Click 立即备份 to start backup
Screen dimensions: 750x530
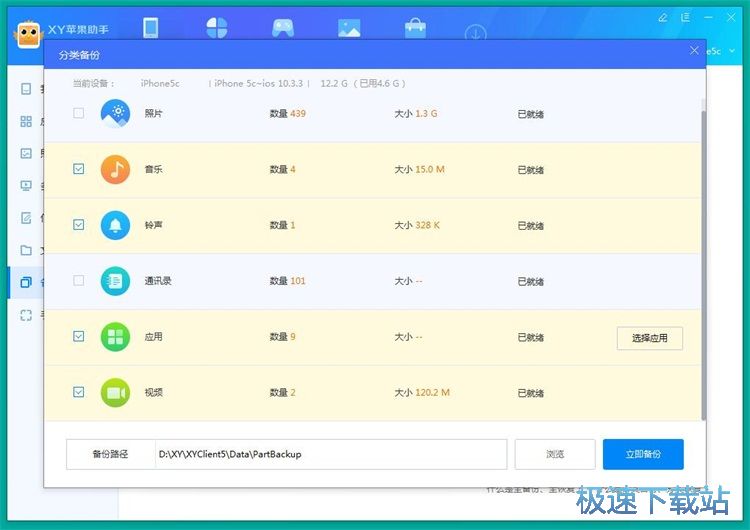pos(643,454)
